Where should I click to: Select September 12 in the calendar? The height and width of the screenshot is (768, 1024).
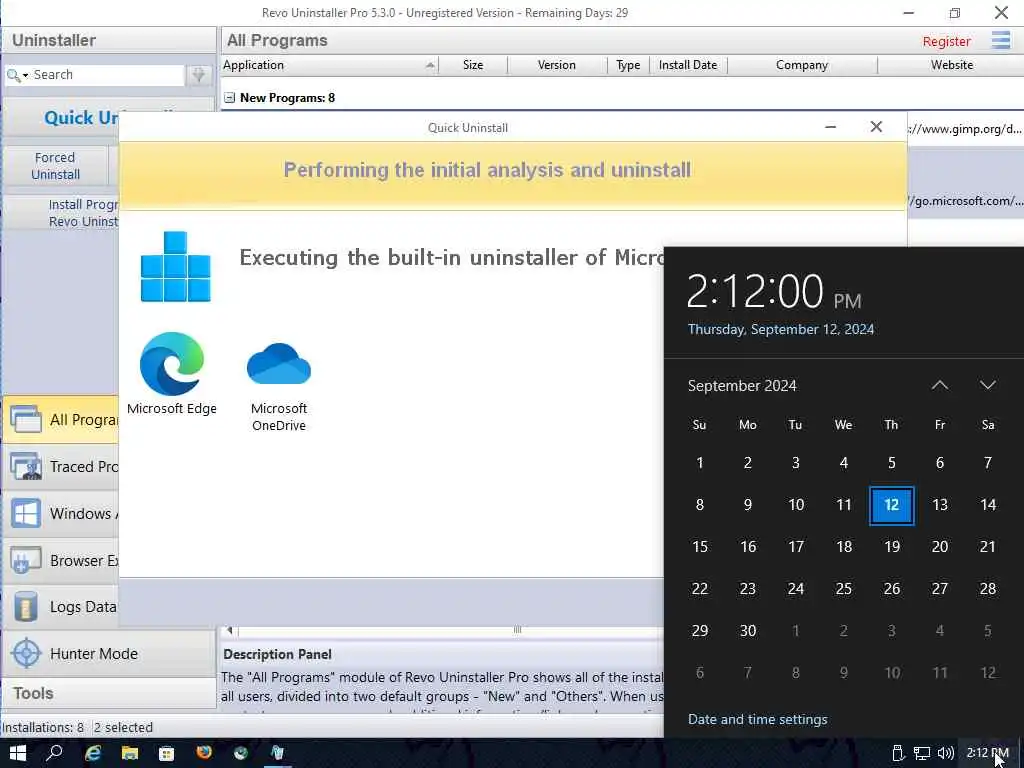point(891,505)
